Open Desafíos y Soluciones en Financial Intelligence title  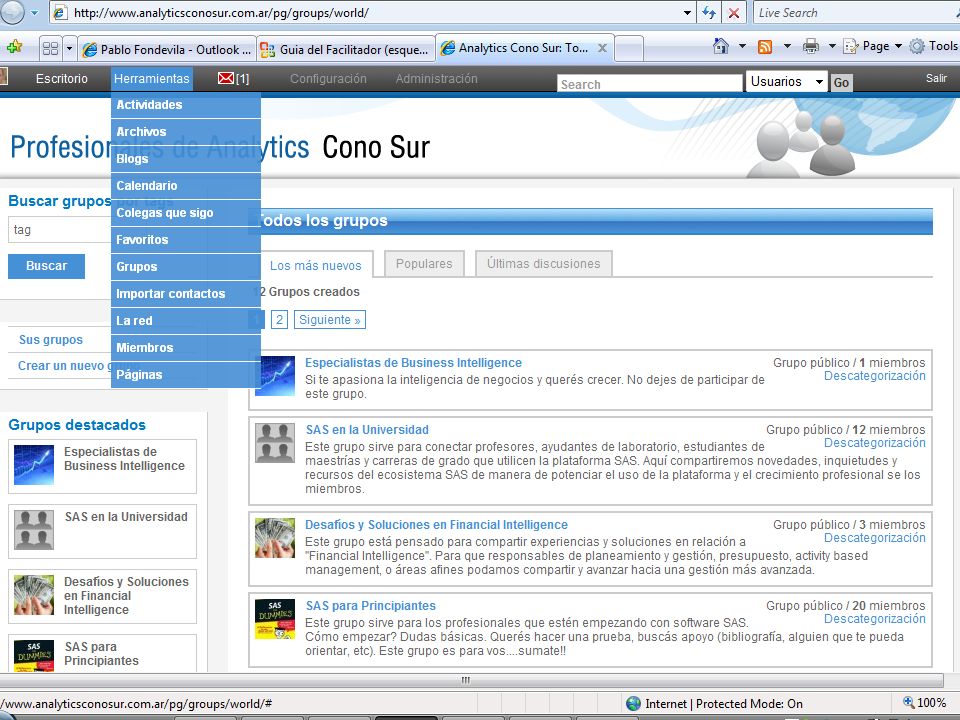[437, 525]
